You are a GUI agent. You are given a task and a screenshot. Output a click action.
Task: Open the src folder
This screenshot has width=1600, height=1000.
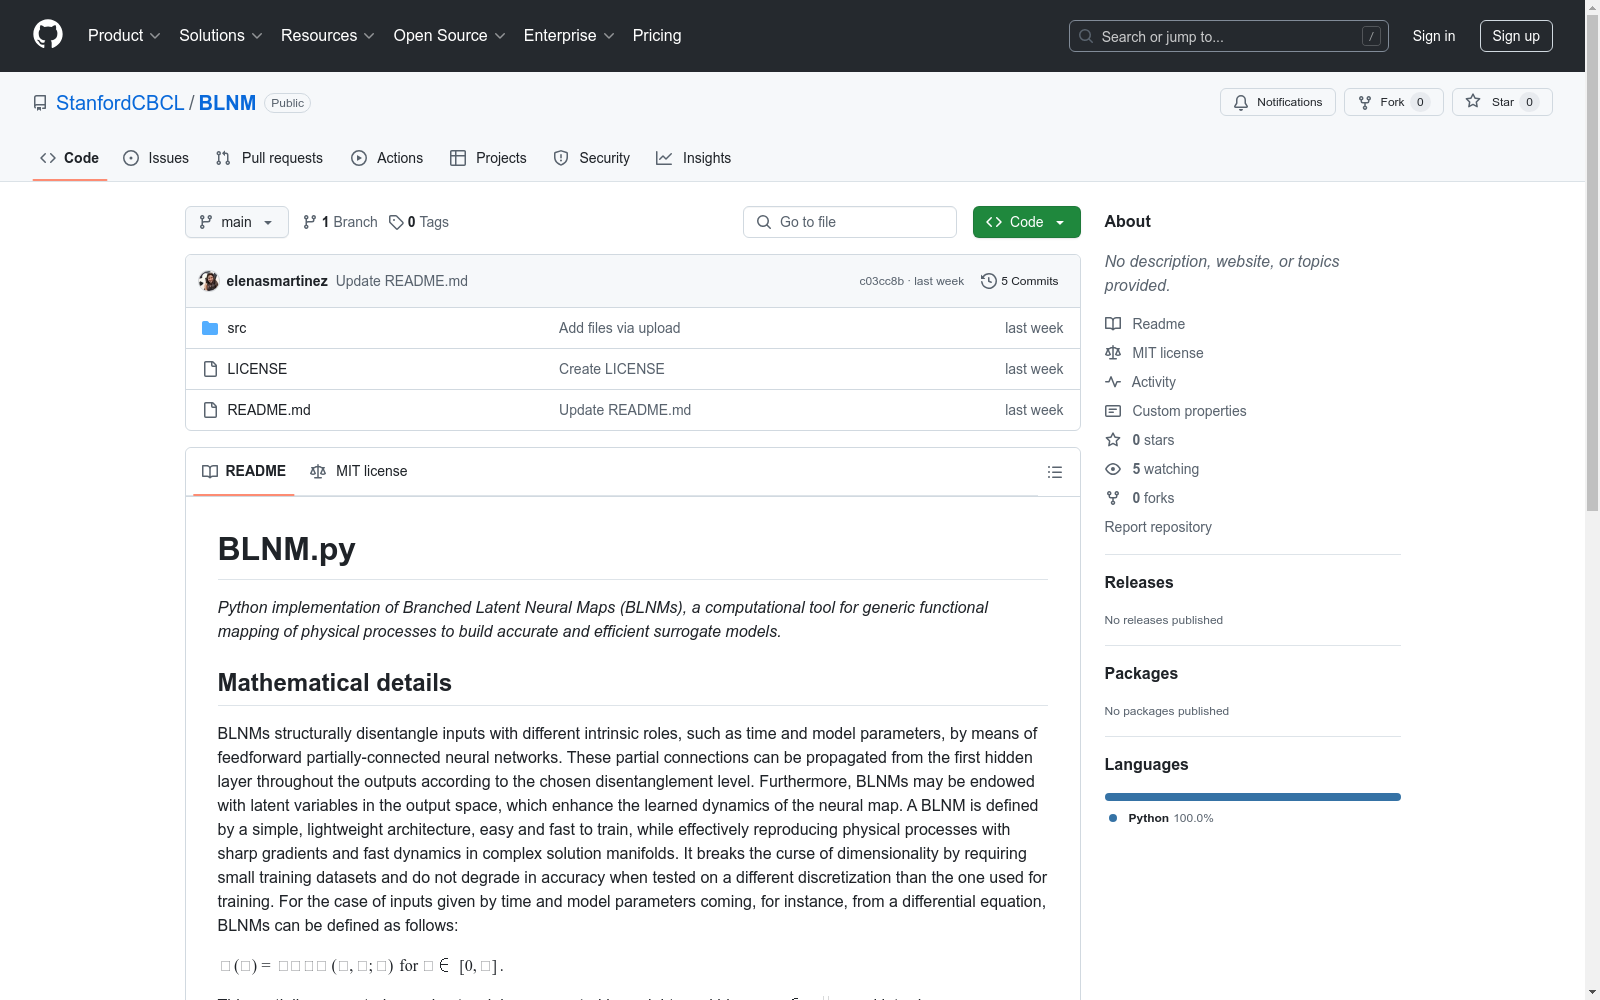pos(237,328)
